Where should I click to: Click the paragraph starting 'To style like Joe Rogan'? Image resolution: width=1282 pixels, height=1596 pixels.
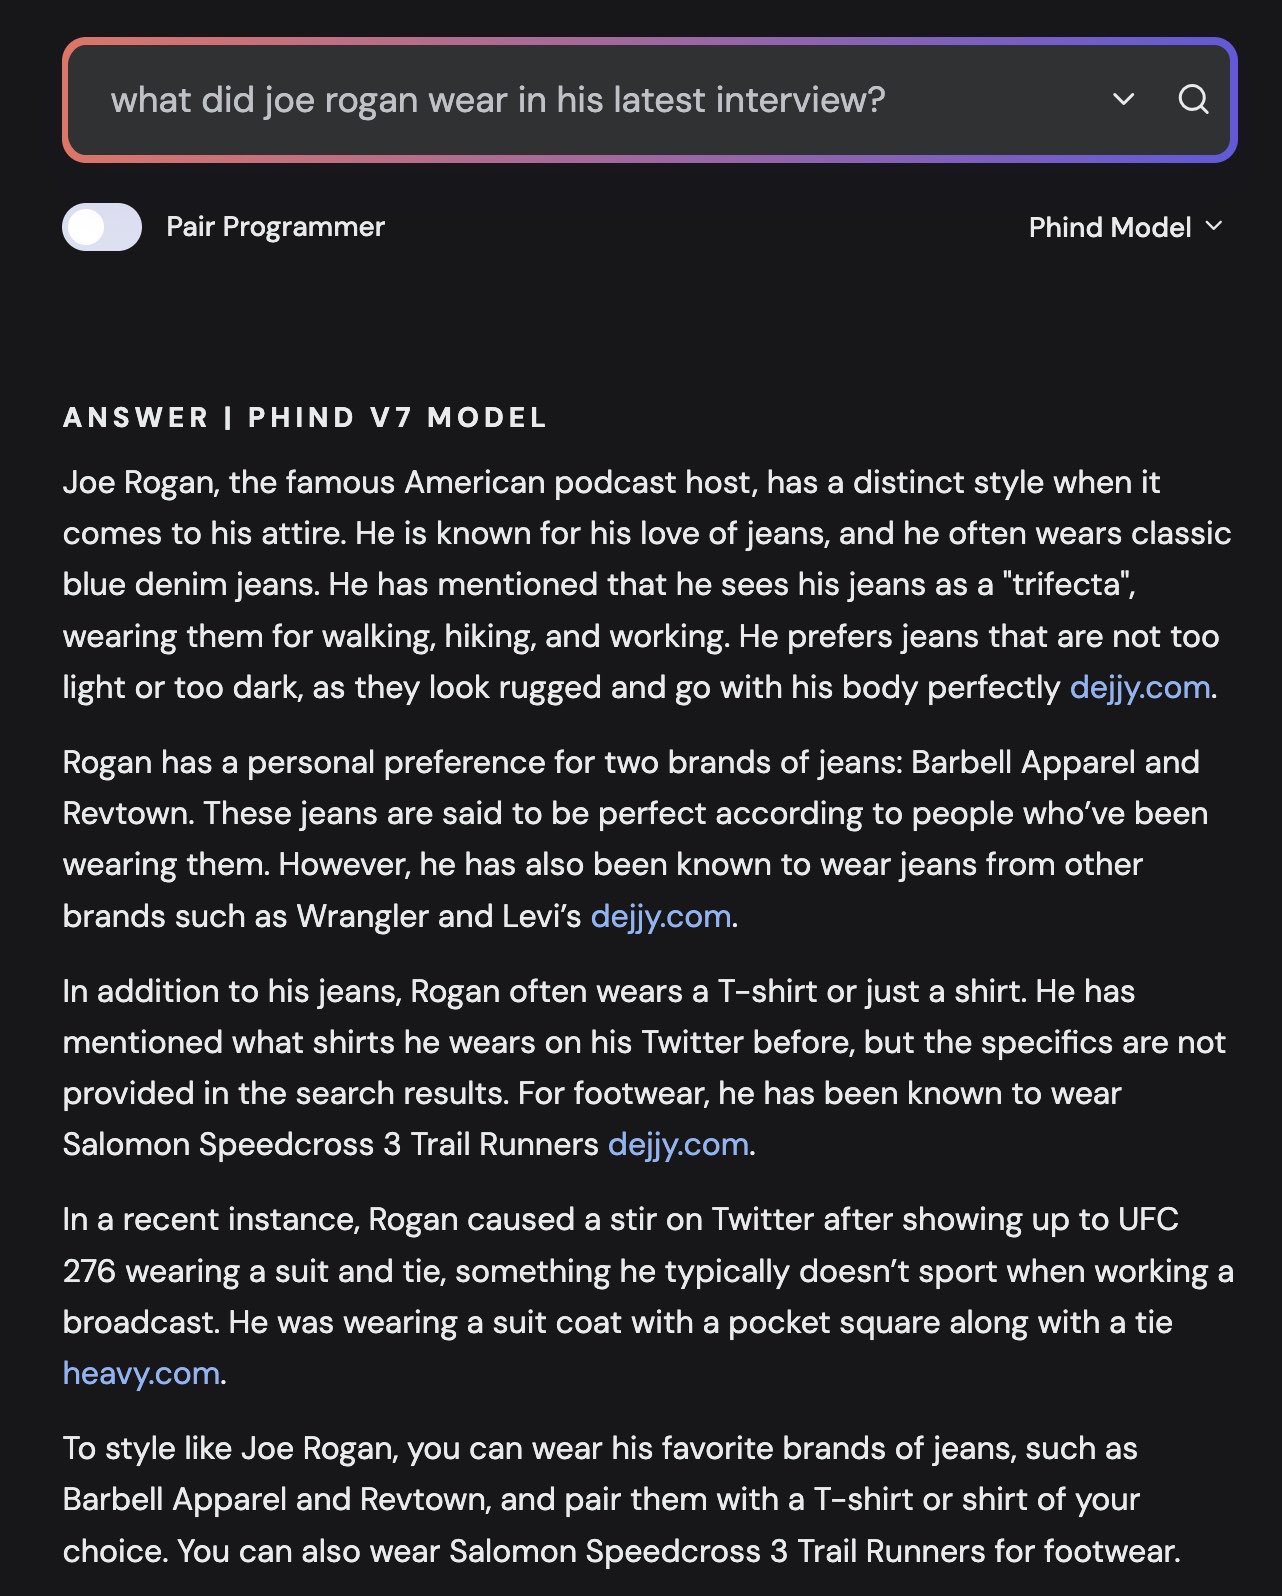click(622, 1499)
